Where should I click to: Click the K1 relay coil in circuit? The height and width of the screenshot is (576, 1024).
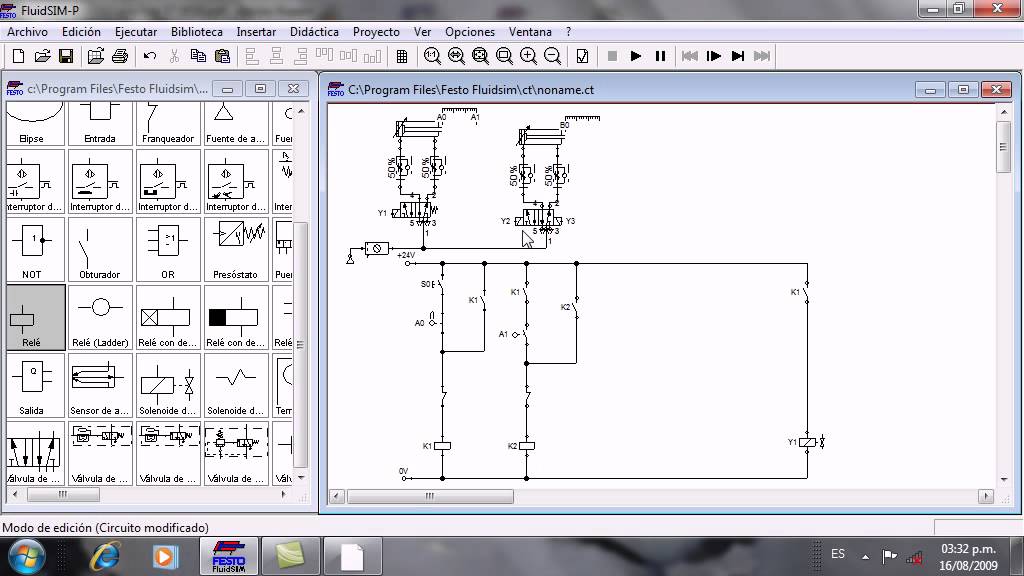tap(442, 446)
